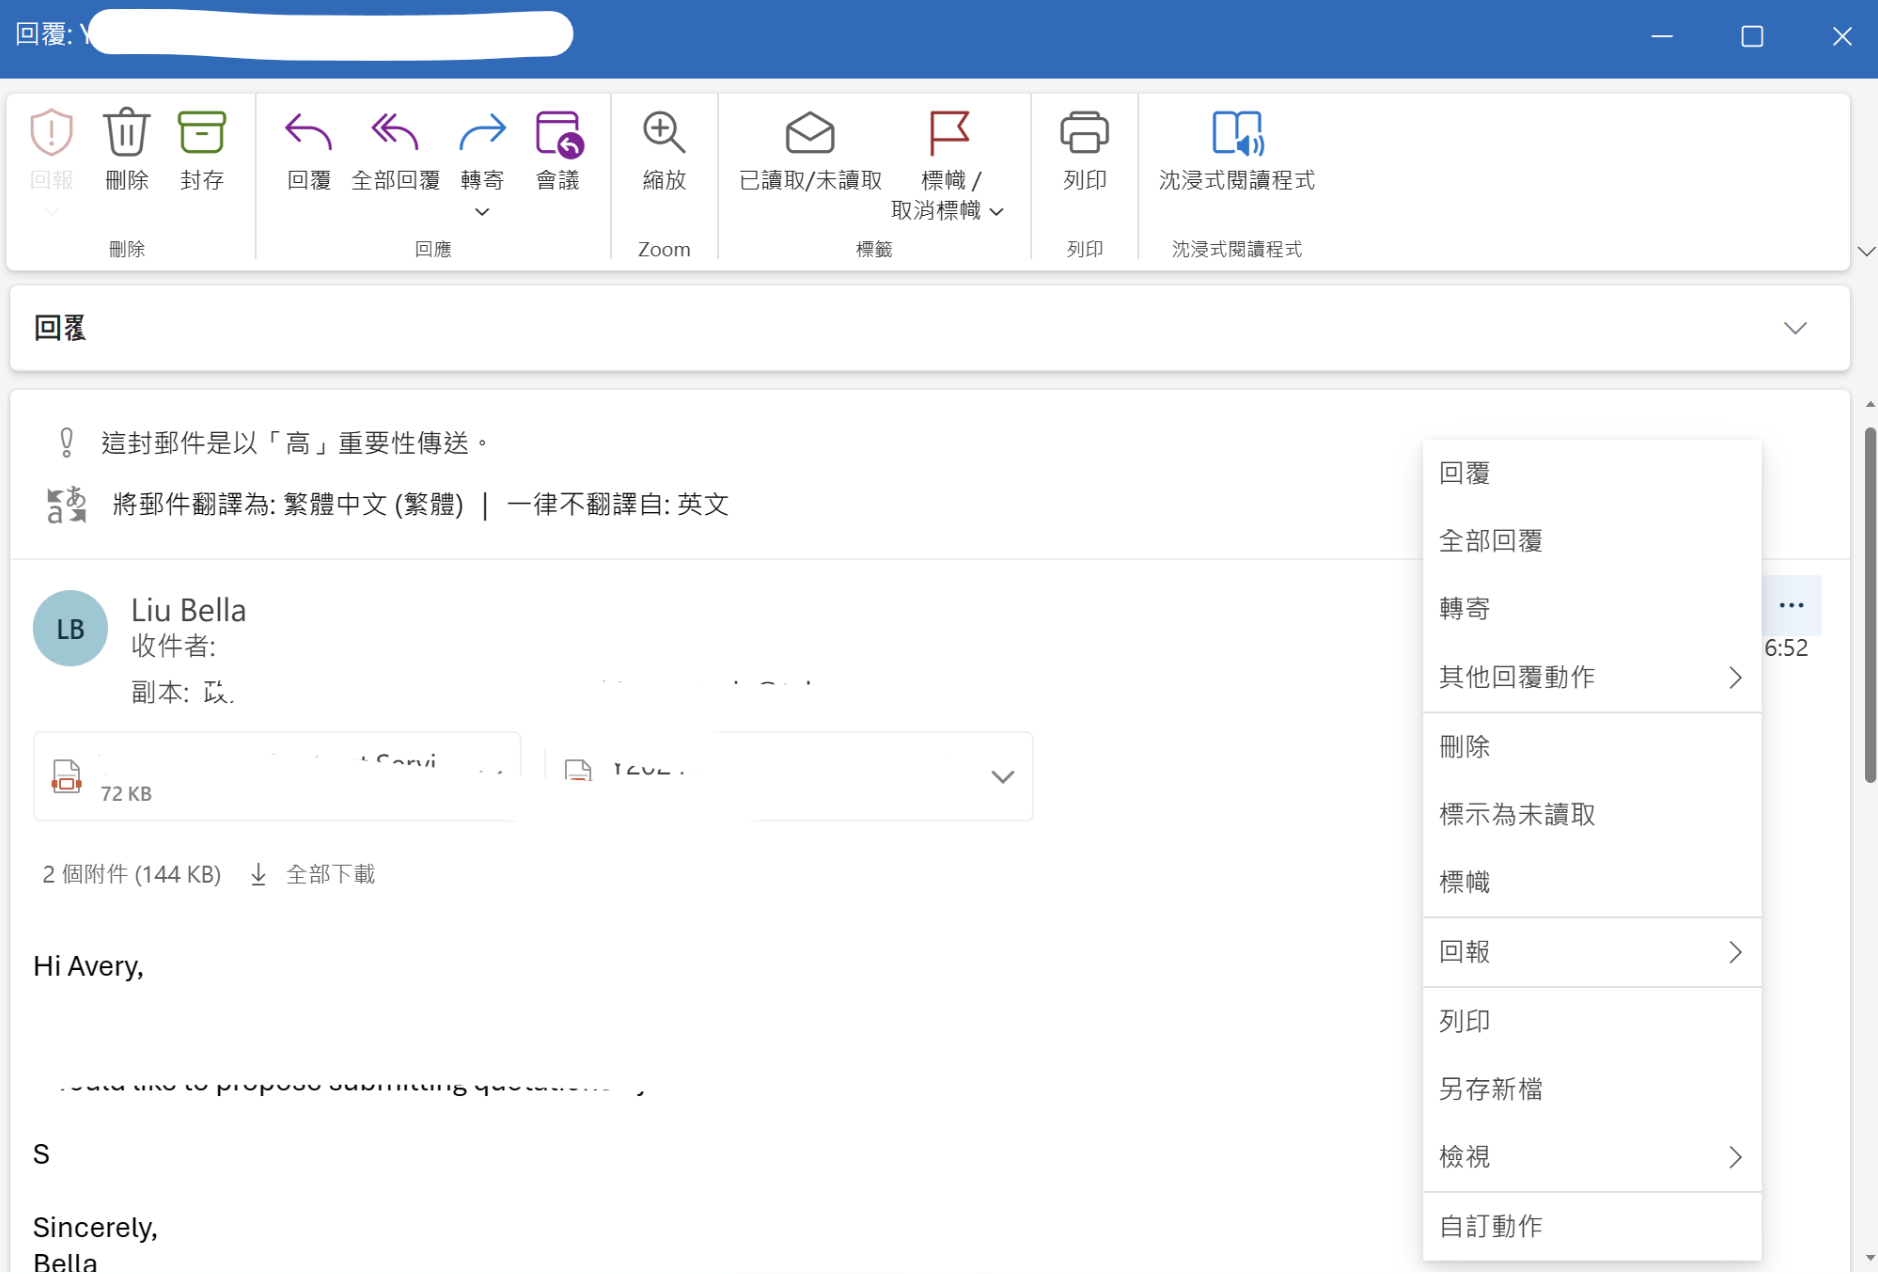Image resolution: width=1878 pixels, height=1274 pixels.
Task: Click the "Hi Avery," greeting text
Action: 88,966
